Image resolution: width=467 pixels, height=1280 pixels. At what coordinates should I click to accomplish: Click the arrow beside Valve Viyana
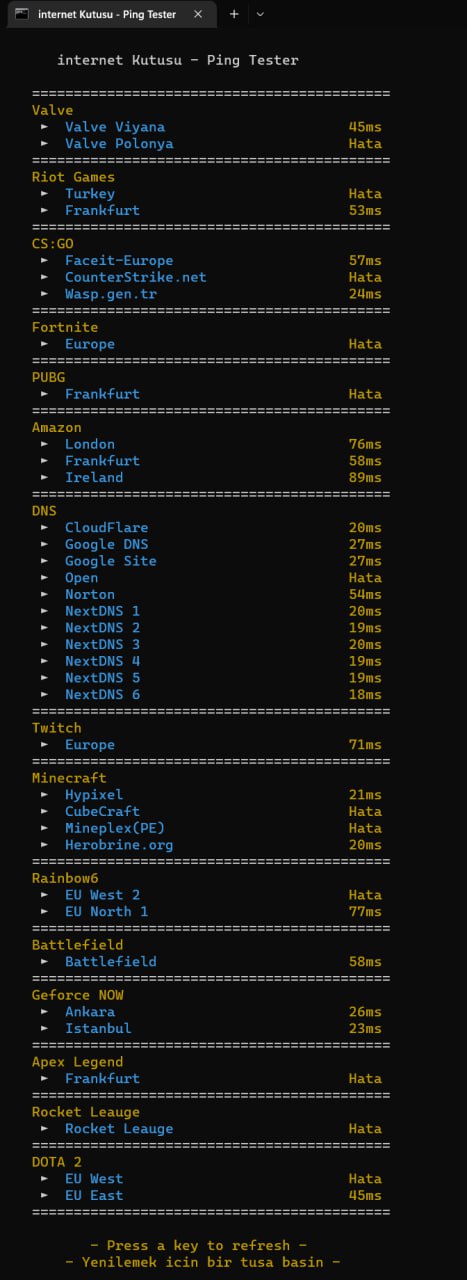tap(45, 128)
